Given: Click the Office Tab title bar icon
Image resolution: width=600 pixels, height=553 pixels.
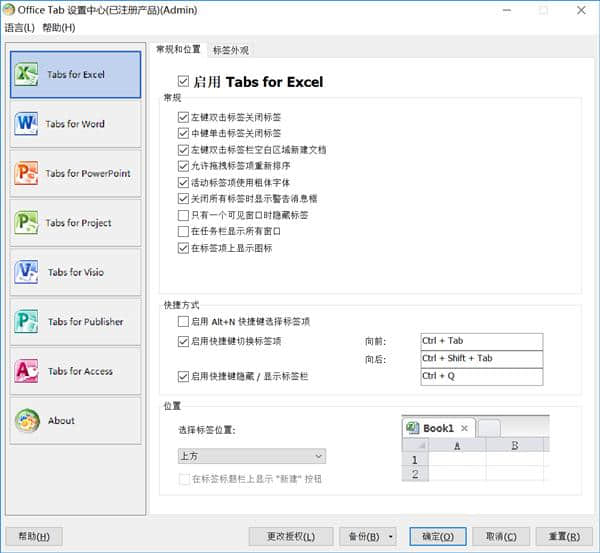Looking at the screenshot, I should point(8,10).
